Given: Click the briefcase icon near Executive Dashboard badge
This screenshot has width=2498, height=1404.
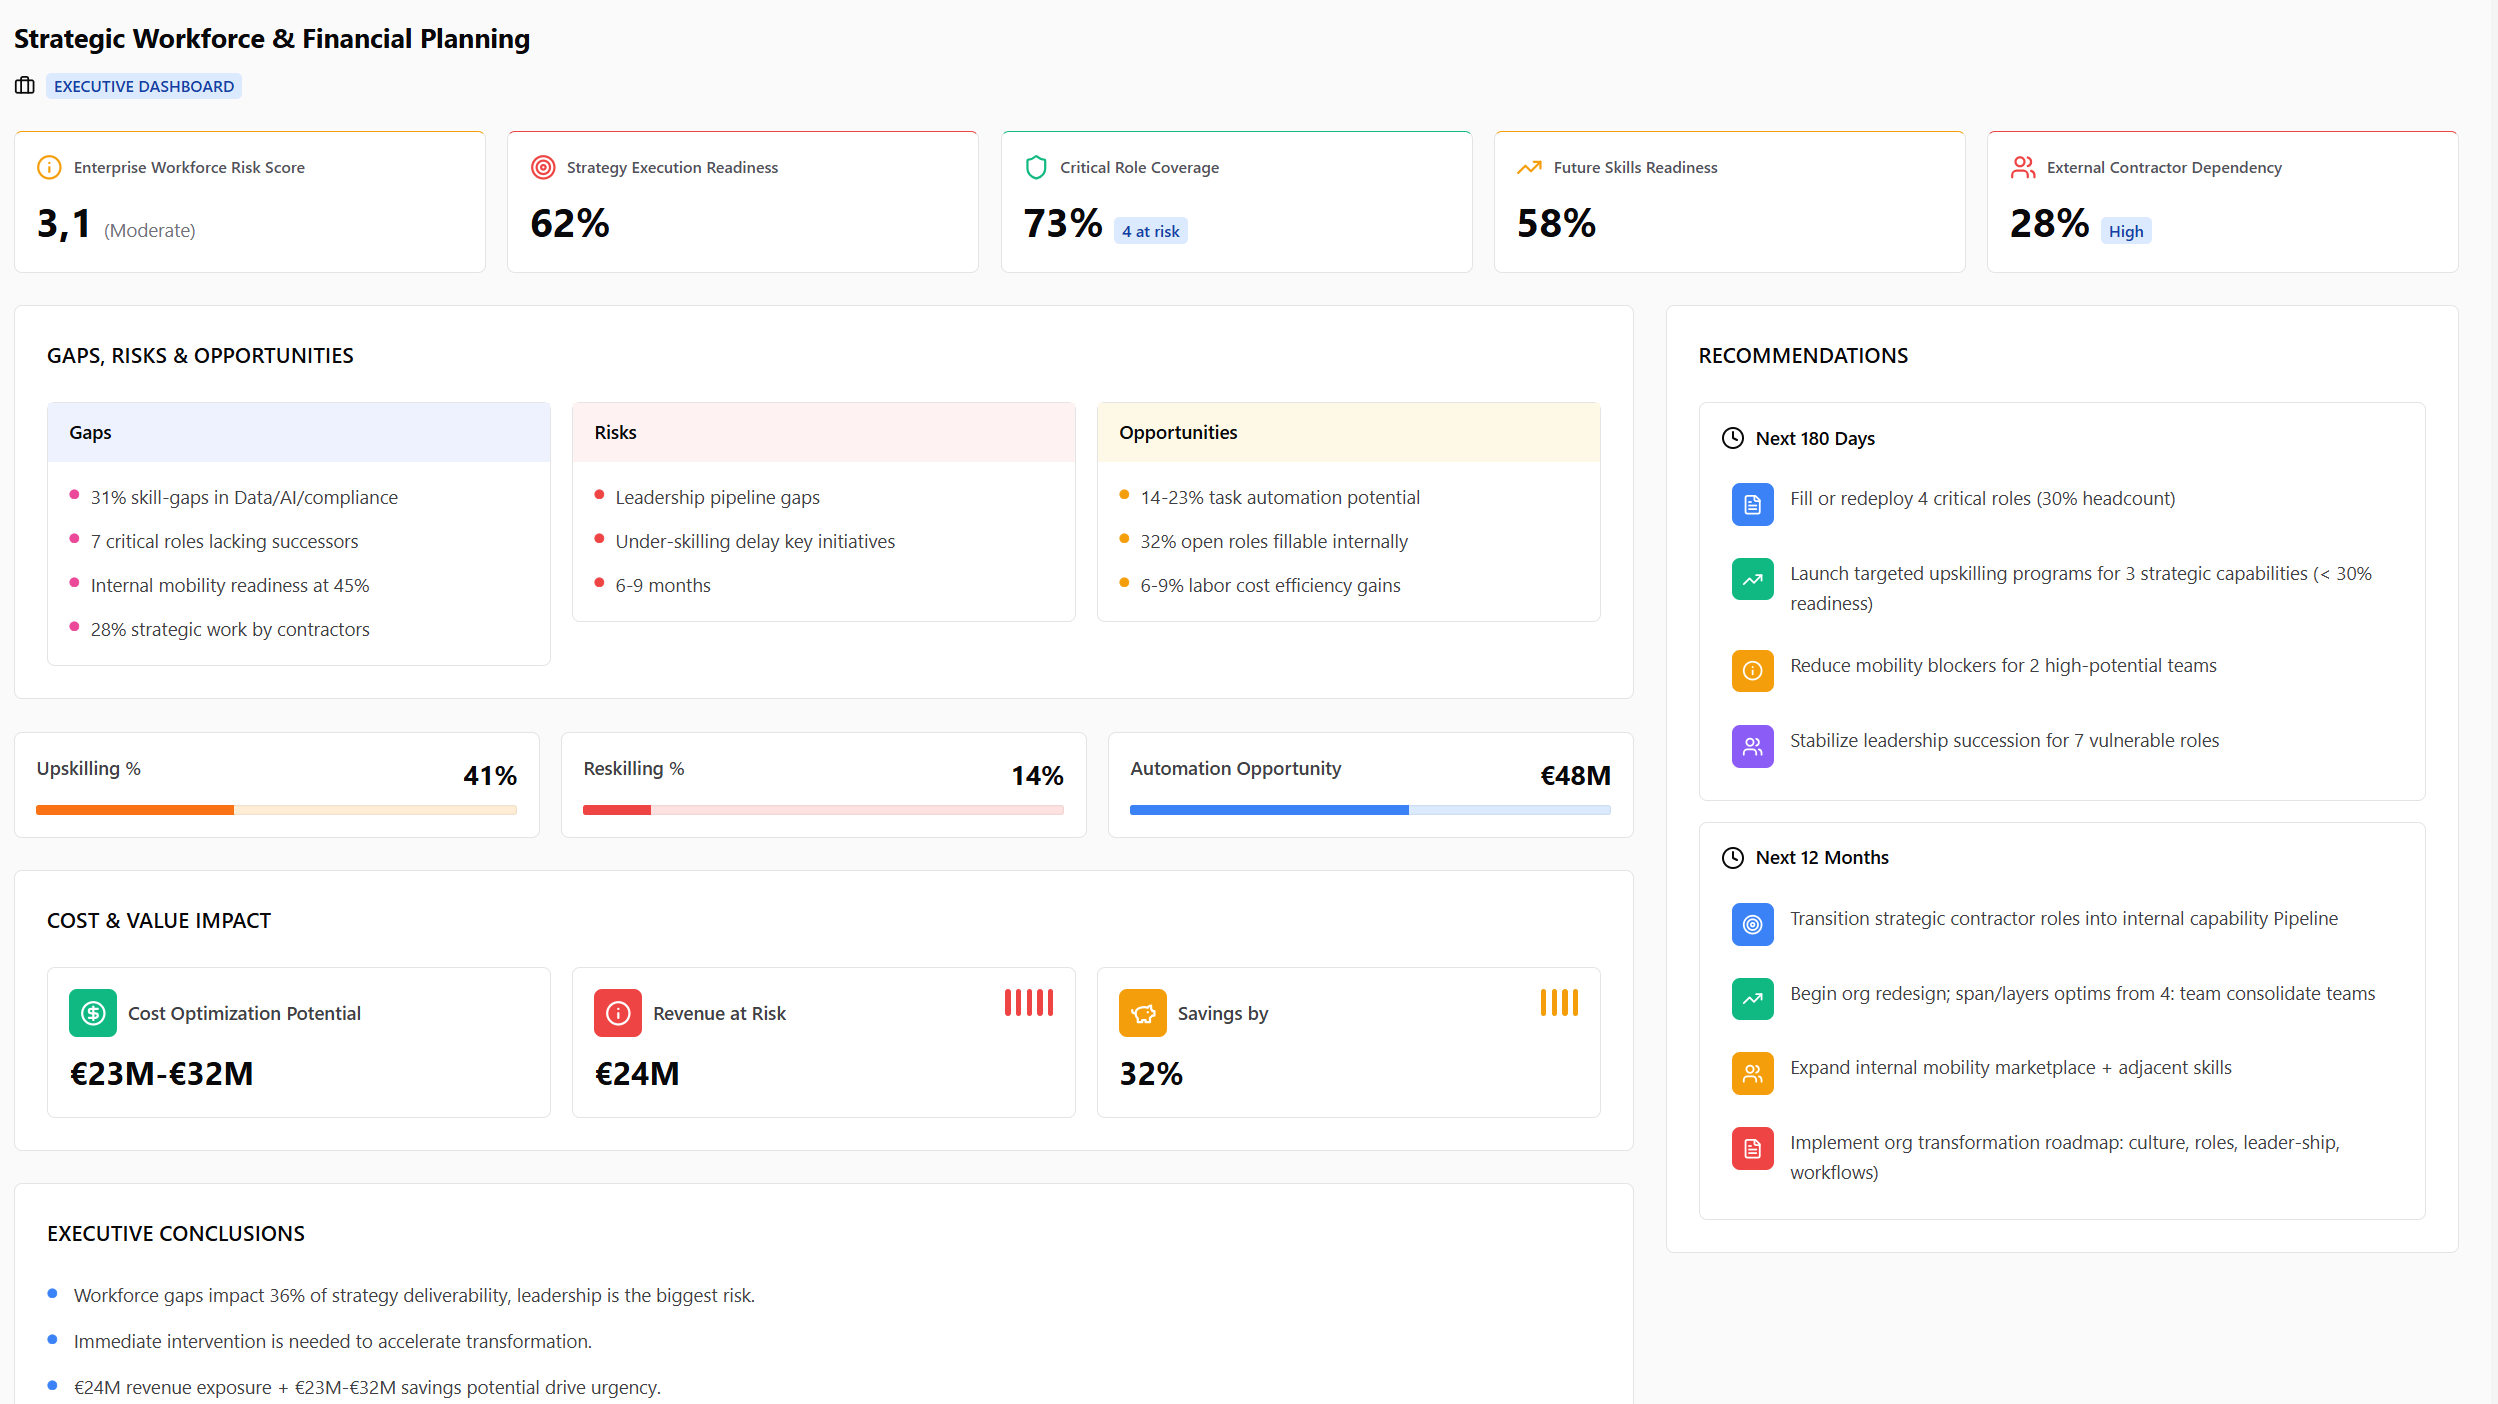Looking at the screenshot, I should [24, 86].
